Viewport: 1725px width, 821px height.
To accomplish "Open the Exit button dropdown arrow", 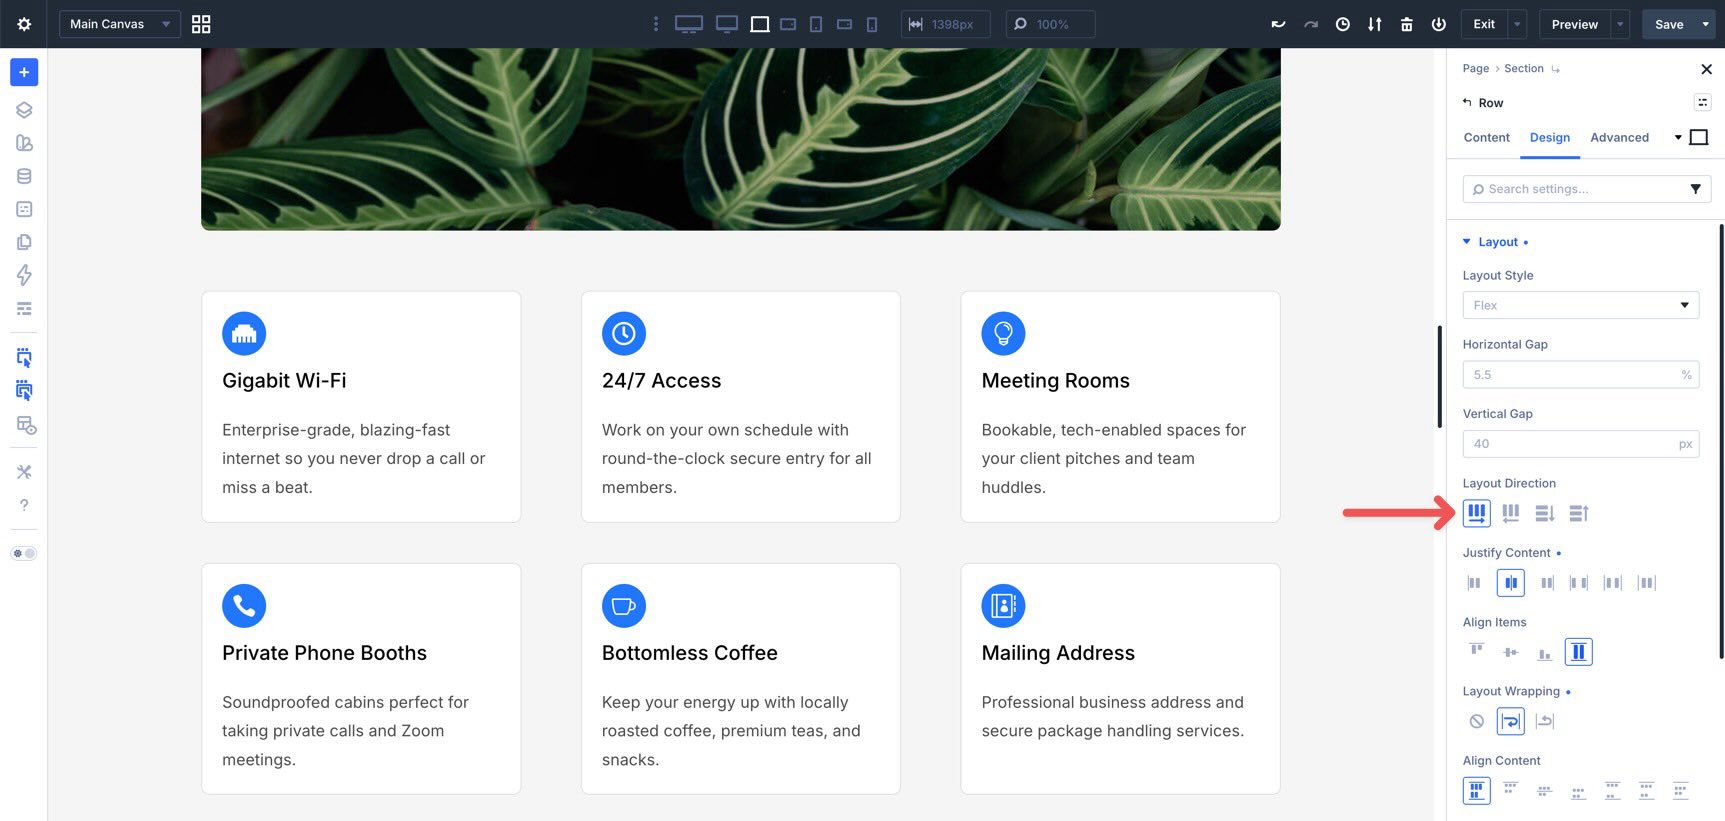I will (x=1518, y=24).
